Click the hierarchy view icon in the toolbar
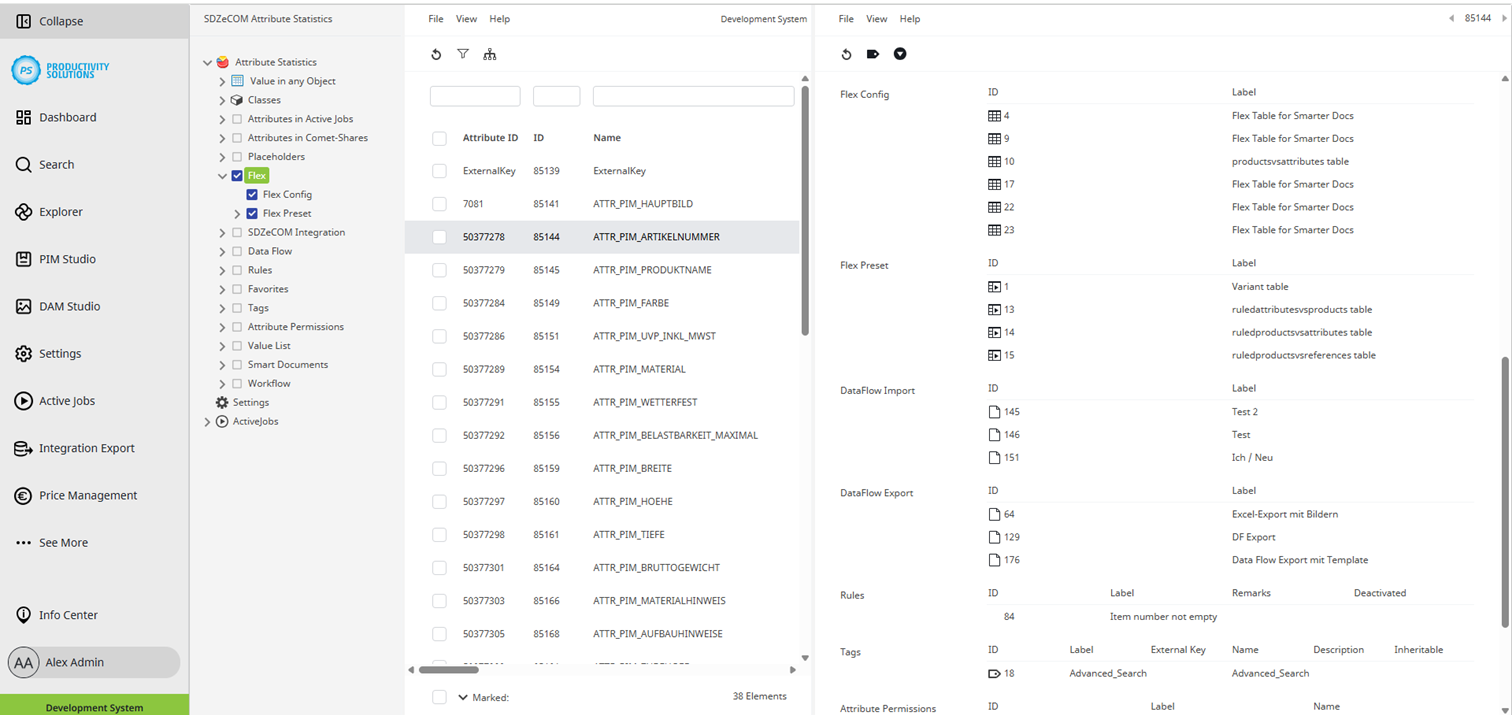The height and width of the screenshot is (715, 1512). 490,54
